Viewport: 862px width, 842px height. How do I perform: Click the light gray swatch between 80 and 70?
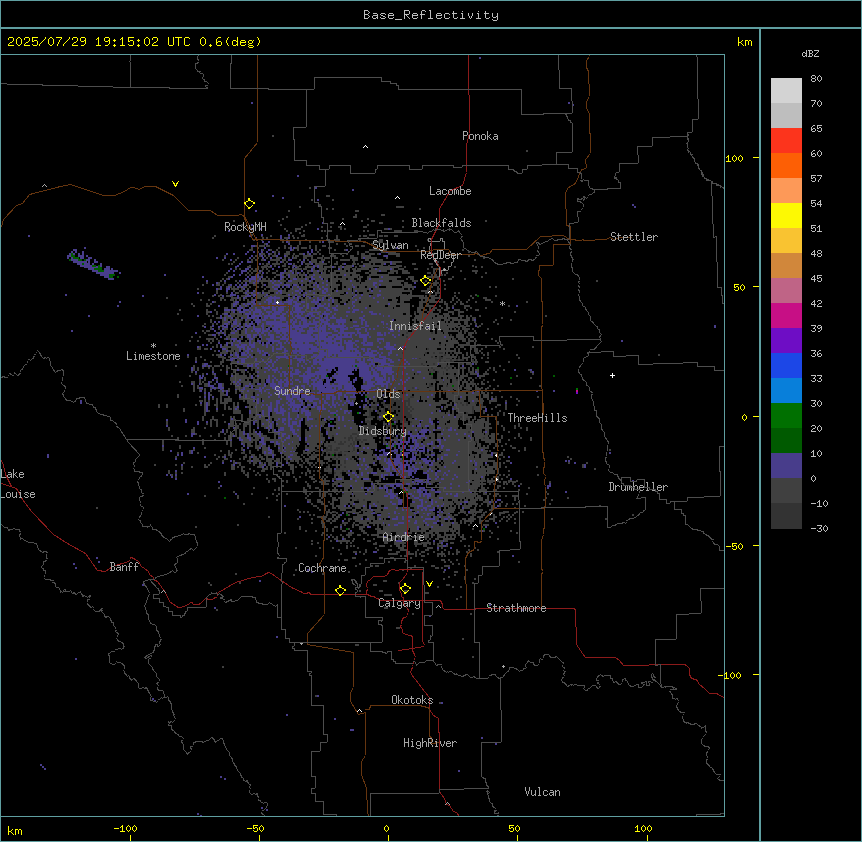point(786,91)
